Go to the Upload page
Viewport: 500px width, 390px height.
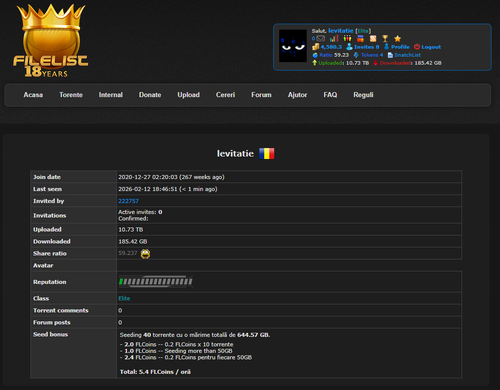pos(188,95)
